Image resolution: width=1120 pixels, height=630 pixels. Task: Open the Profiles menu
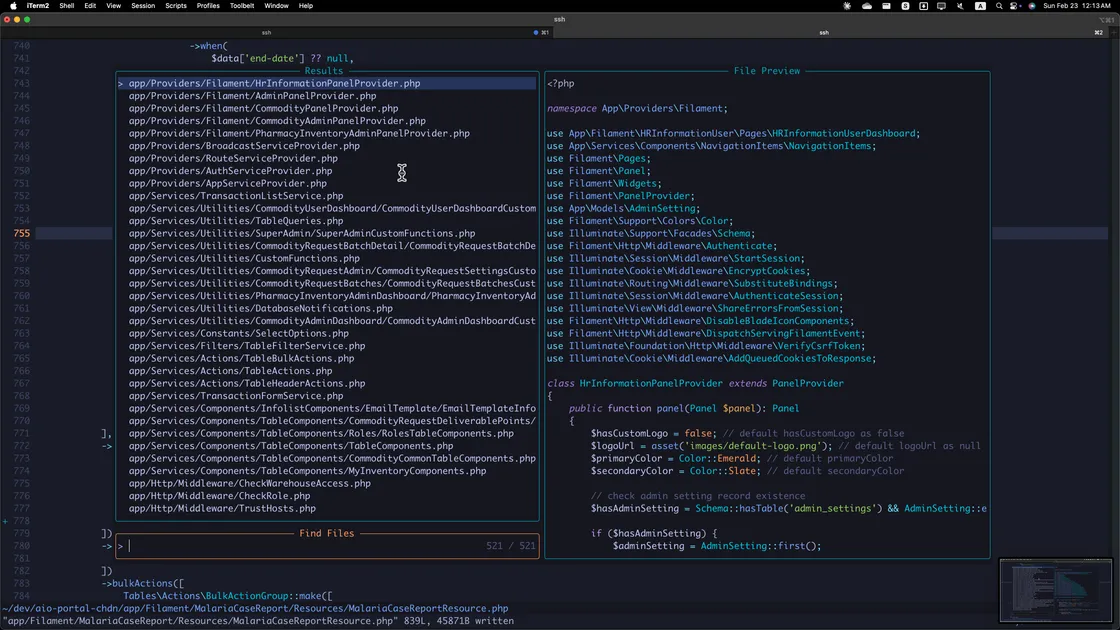tap(208, 6)
